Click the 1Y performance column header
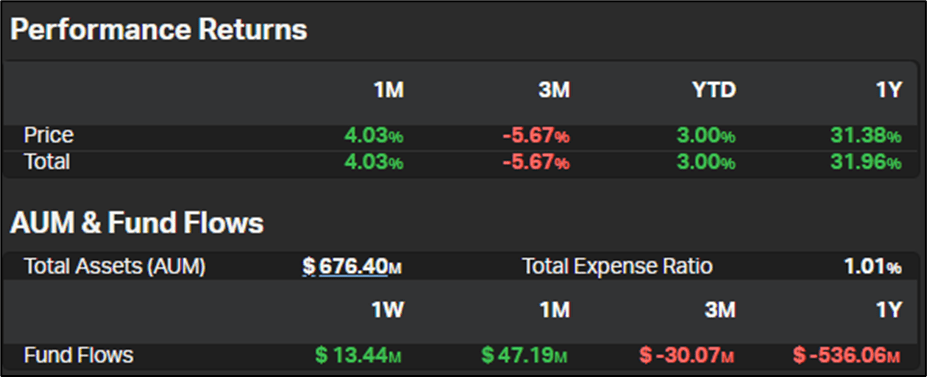927x377 pixels. tap(889, 90)
